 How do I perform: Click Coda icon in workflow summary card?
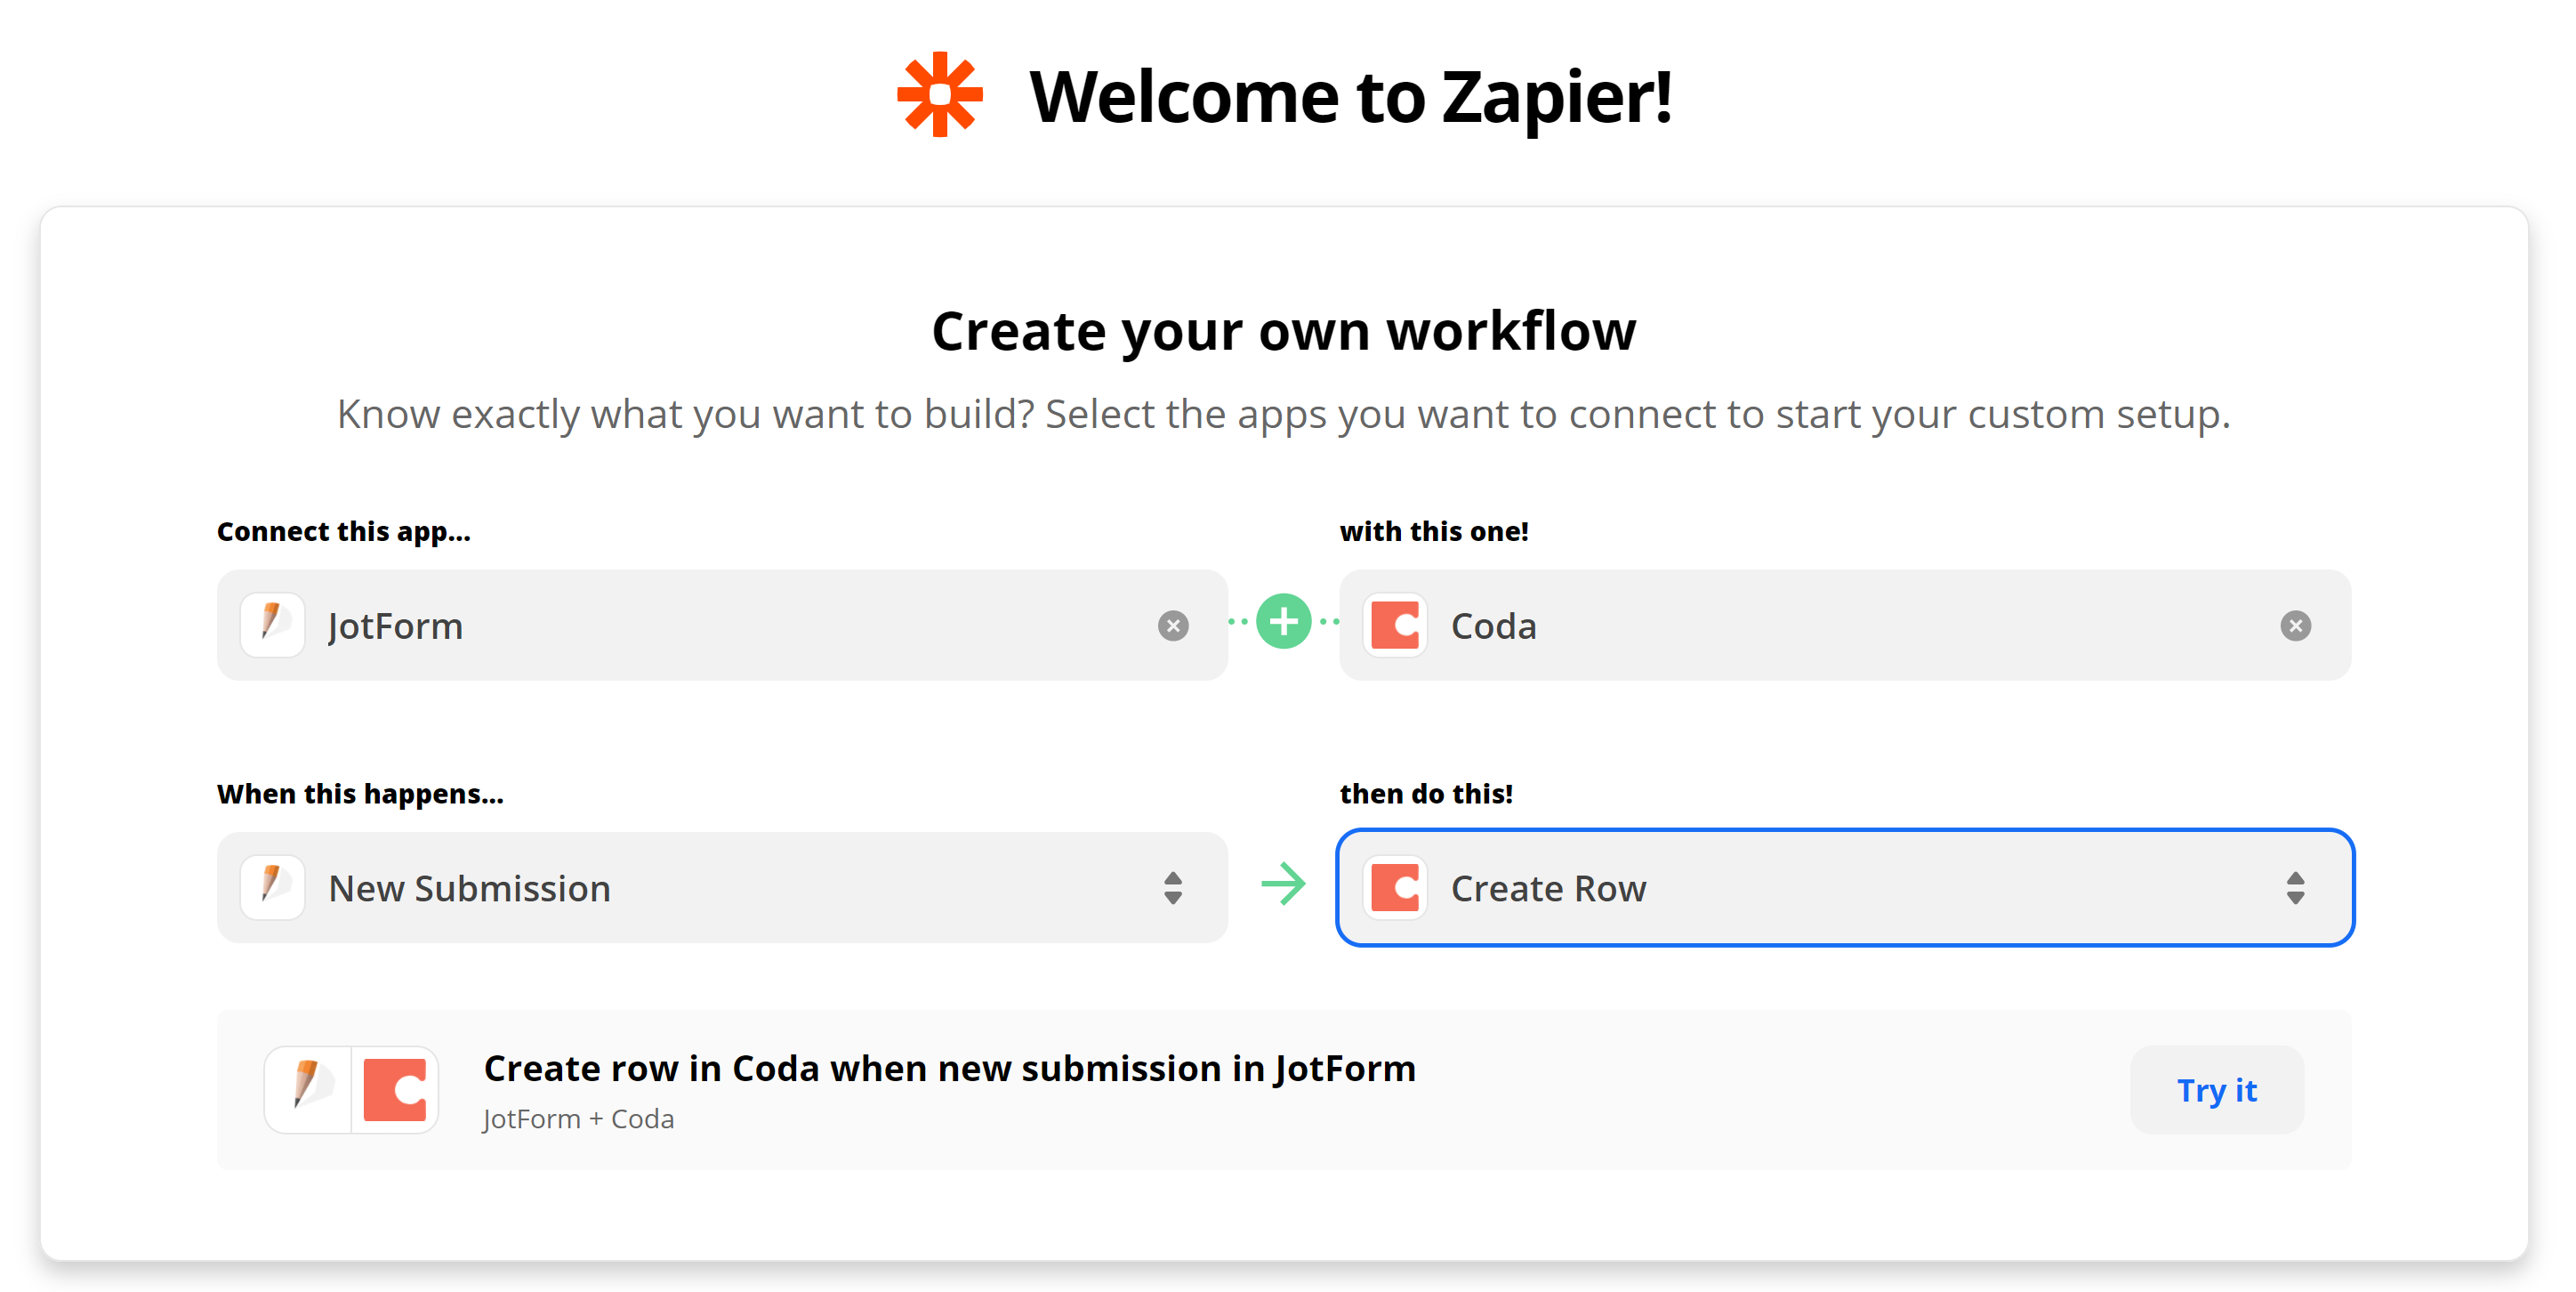tap(394, 1089)
